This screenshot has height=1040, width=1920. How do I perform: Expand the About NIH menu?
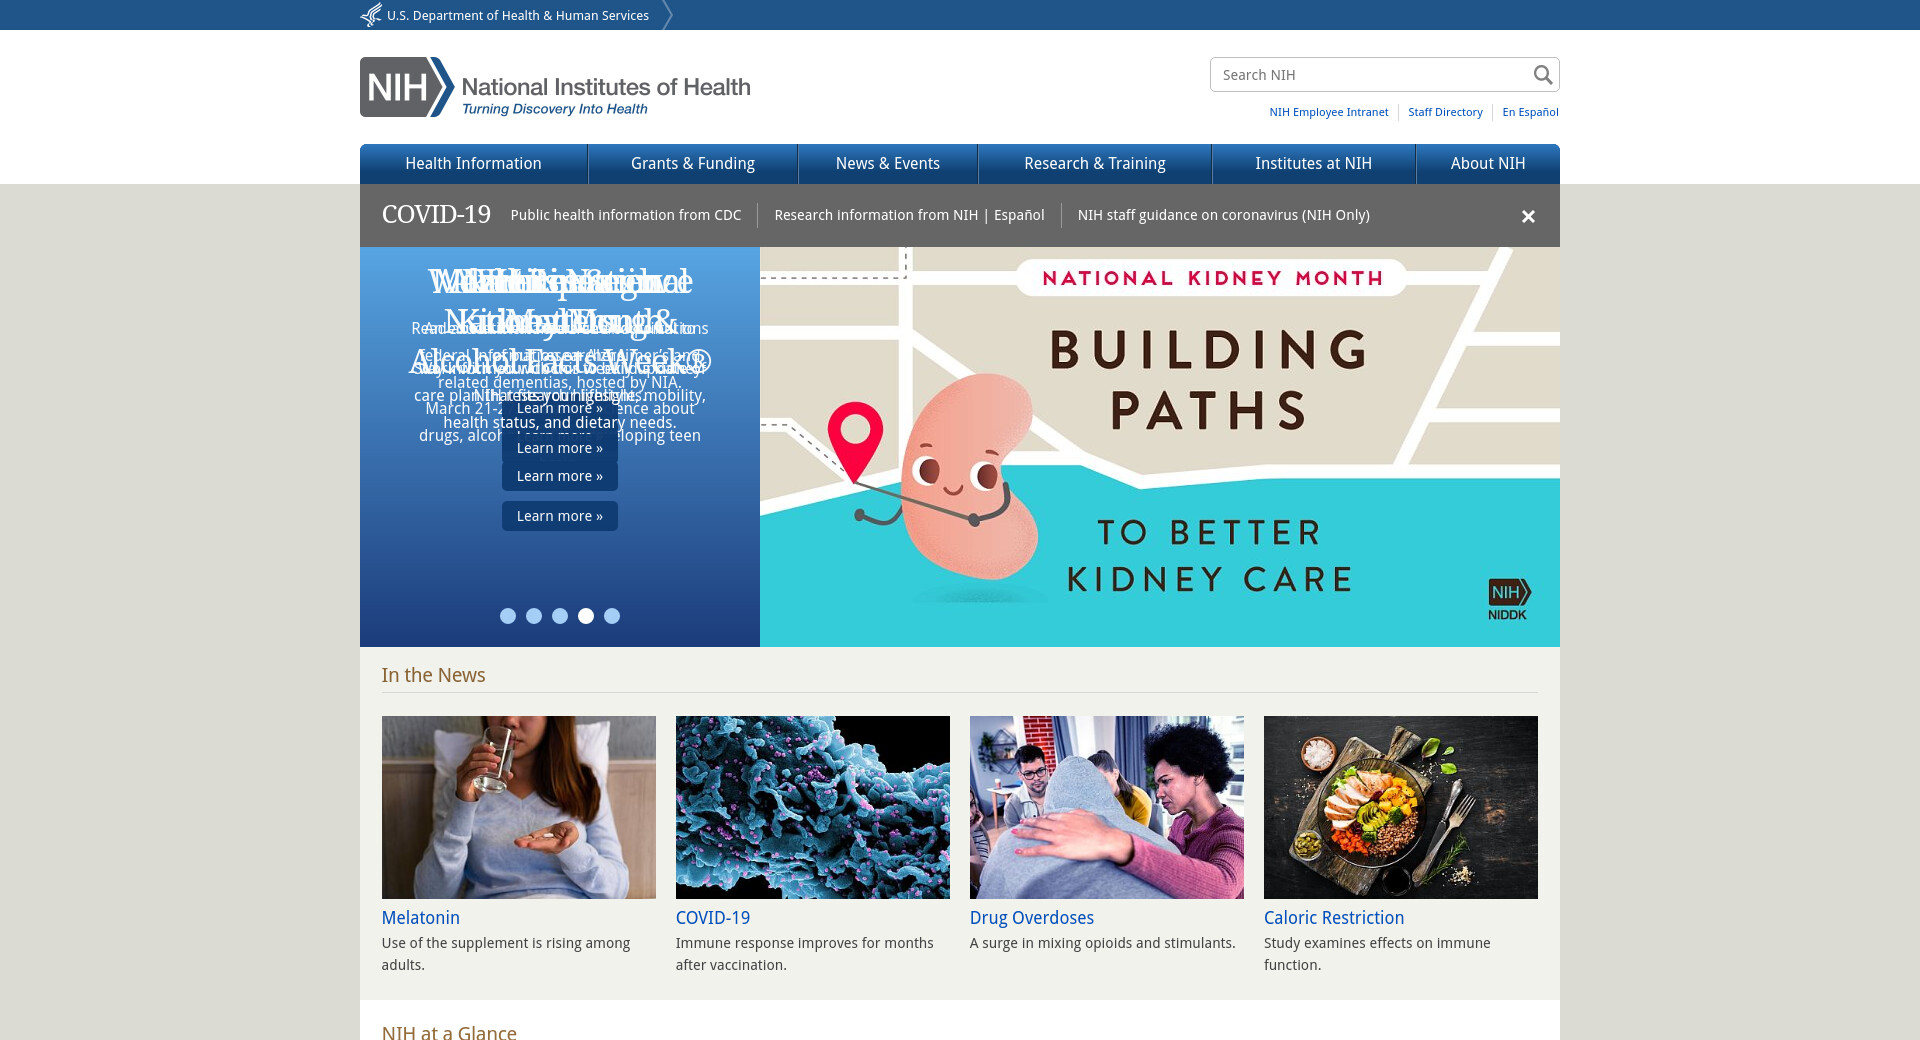(1487, 164)
